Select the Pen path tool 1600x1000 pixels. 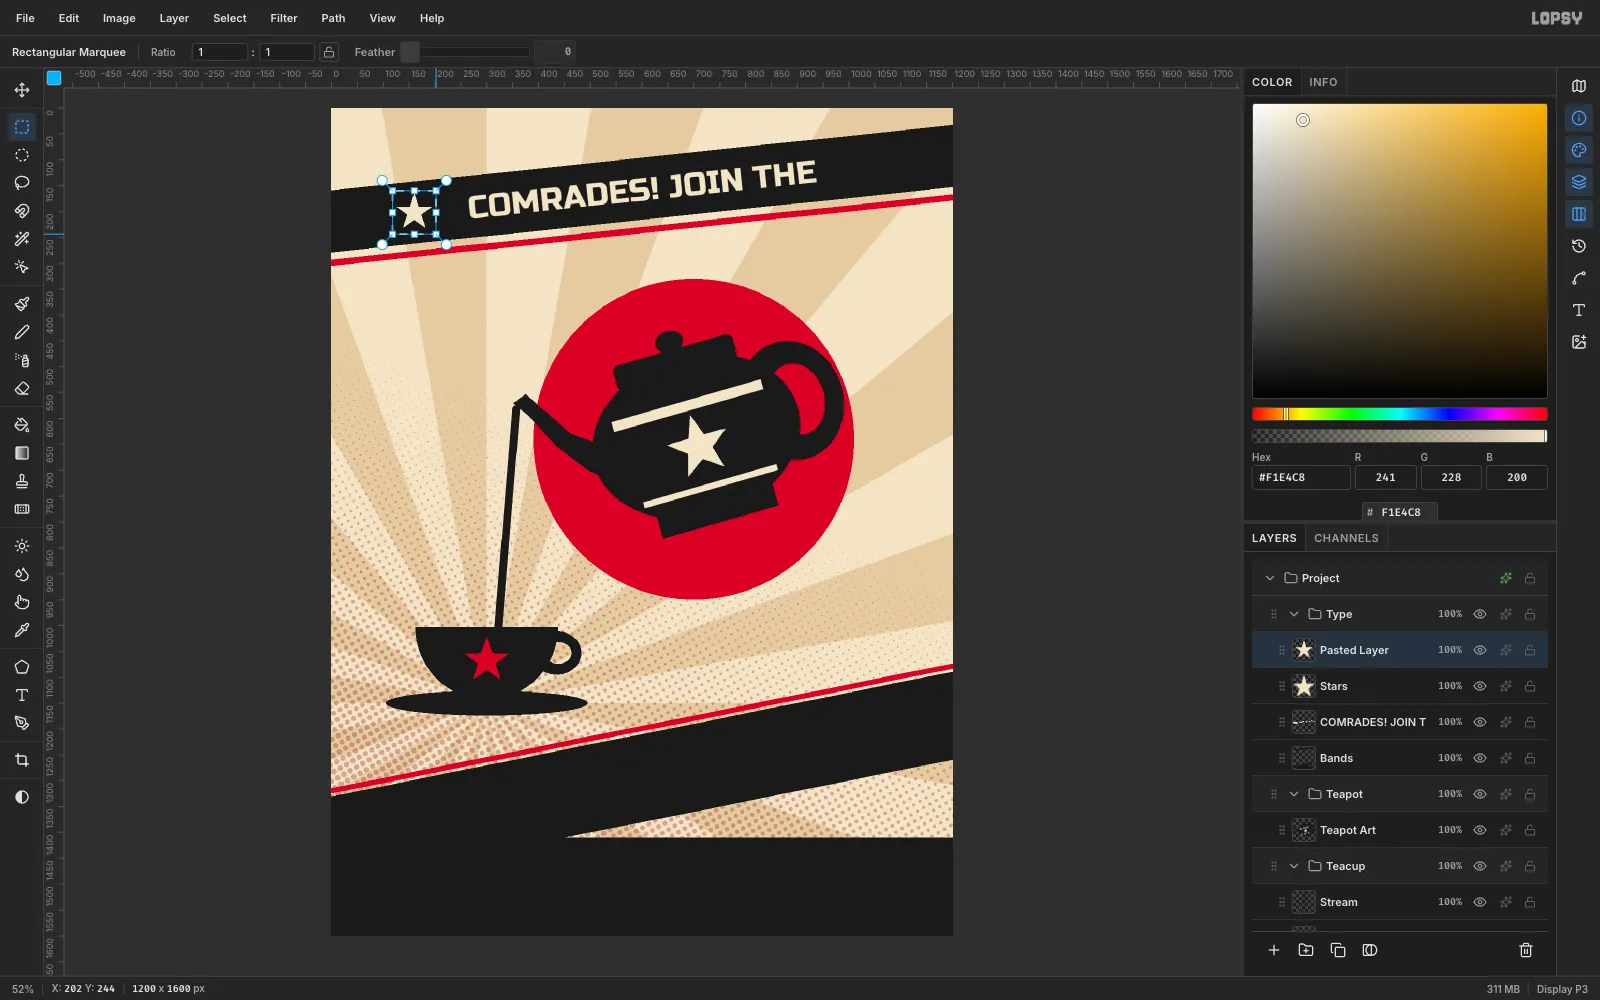click(x=22, y=723)
